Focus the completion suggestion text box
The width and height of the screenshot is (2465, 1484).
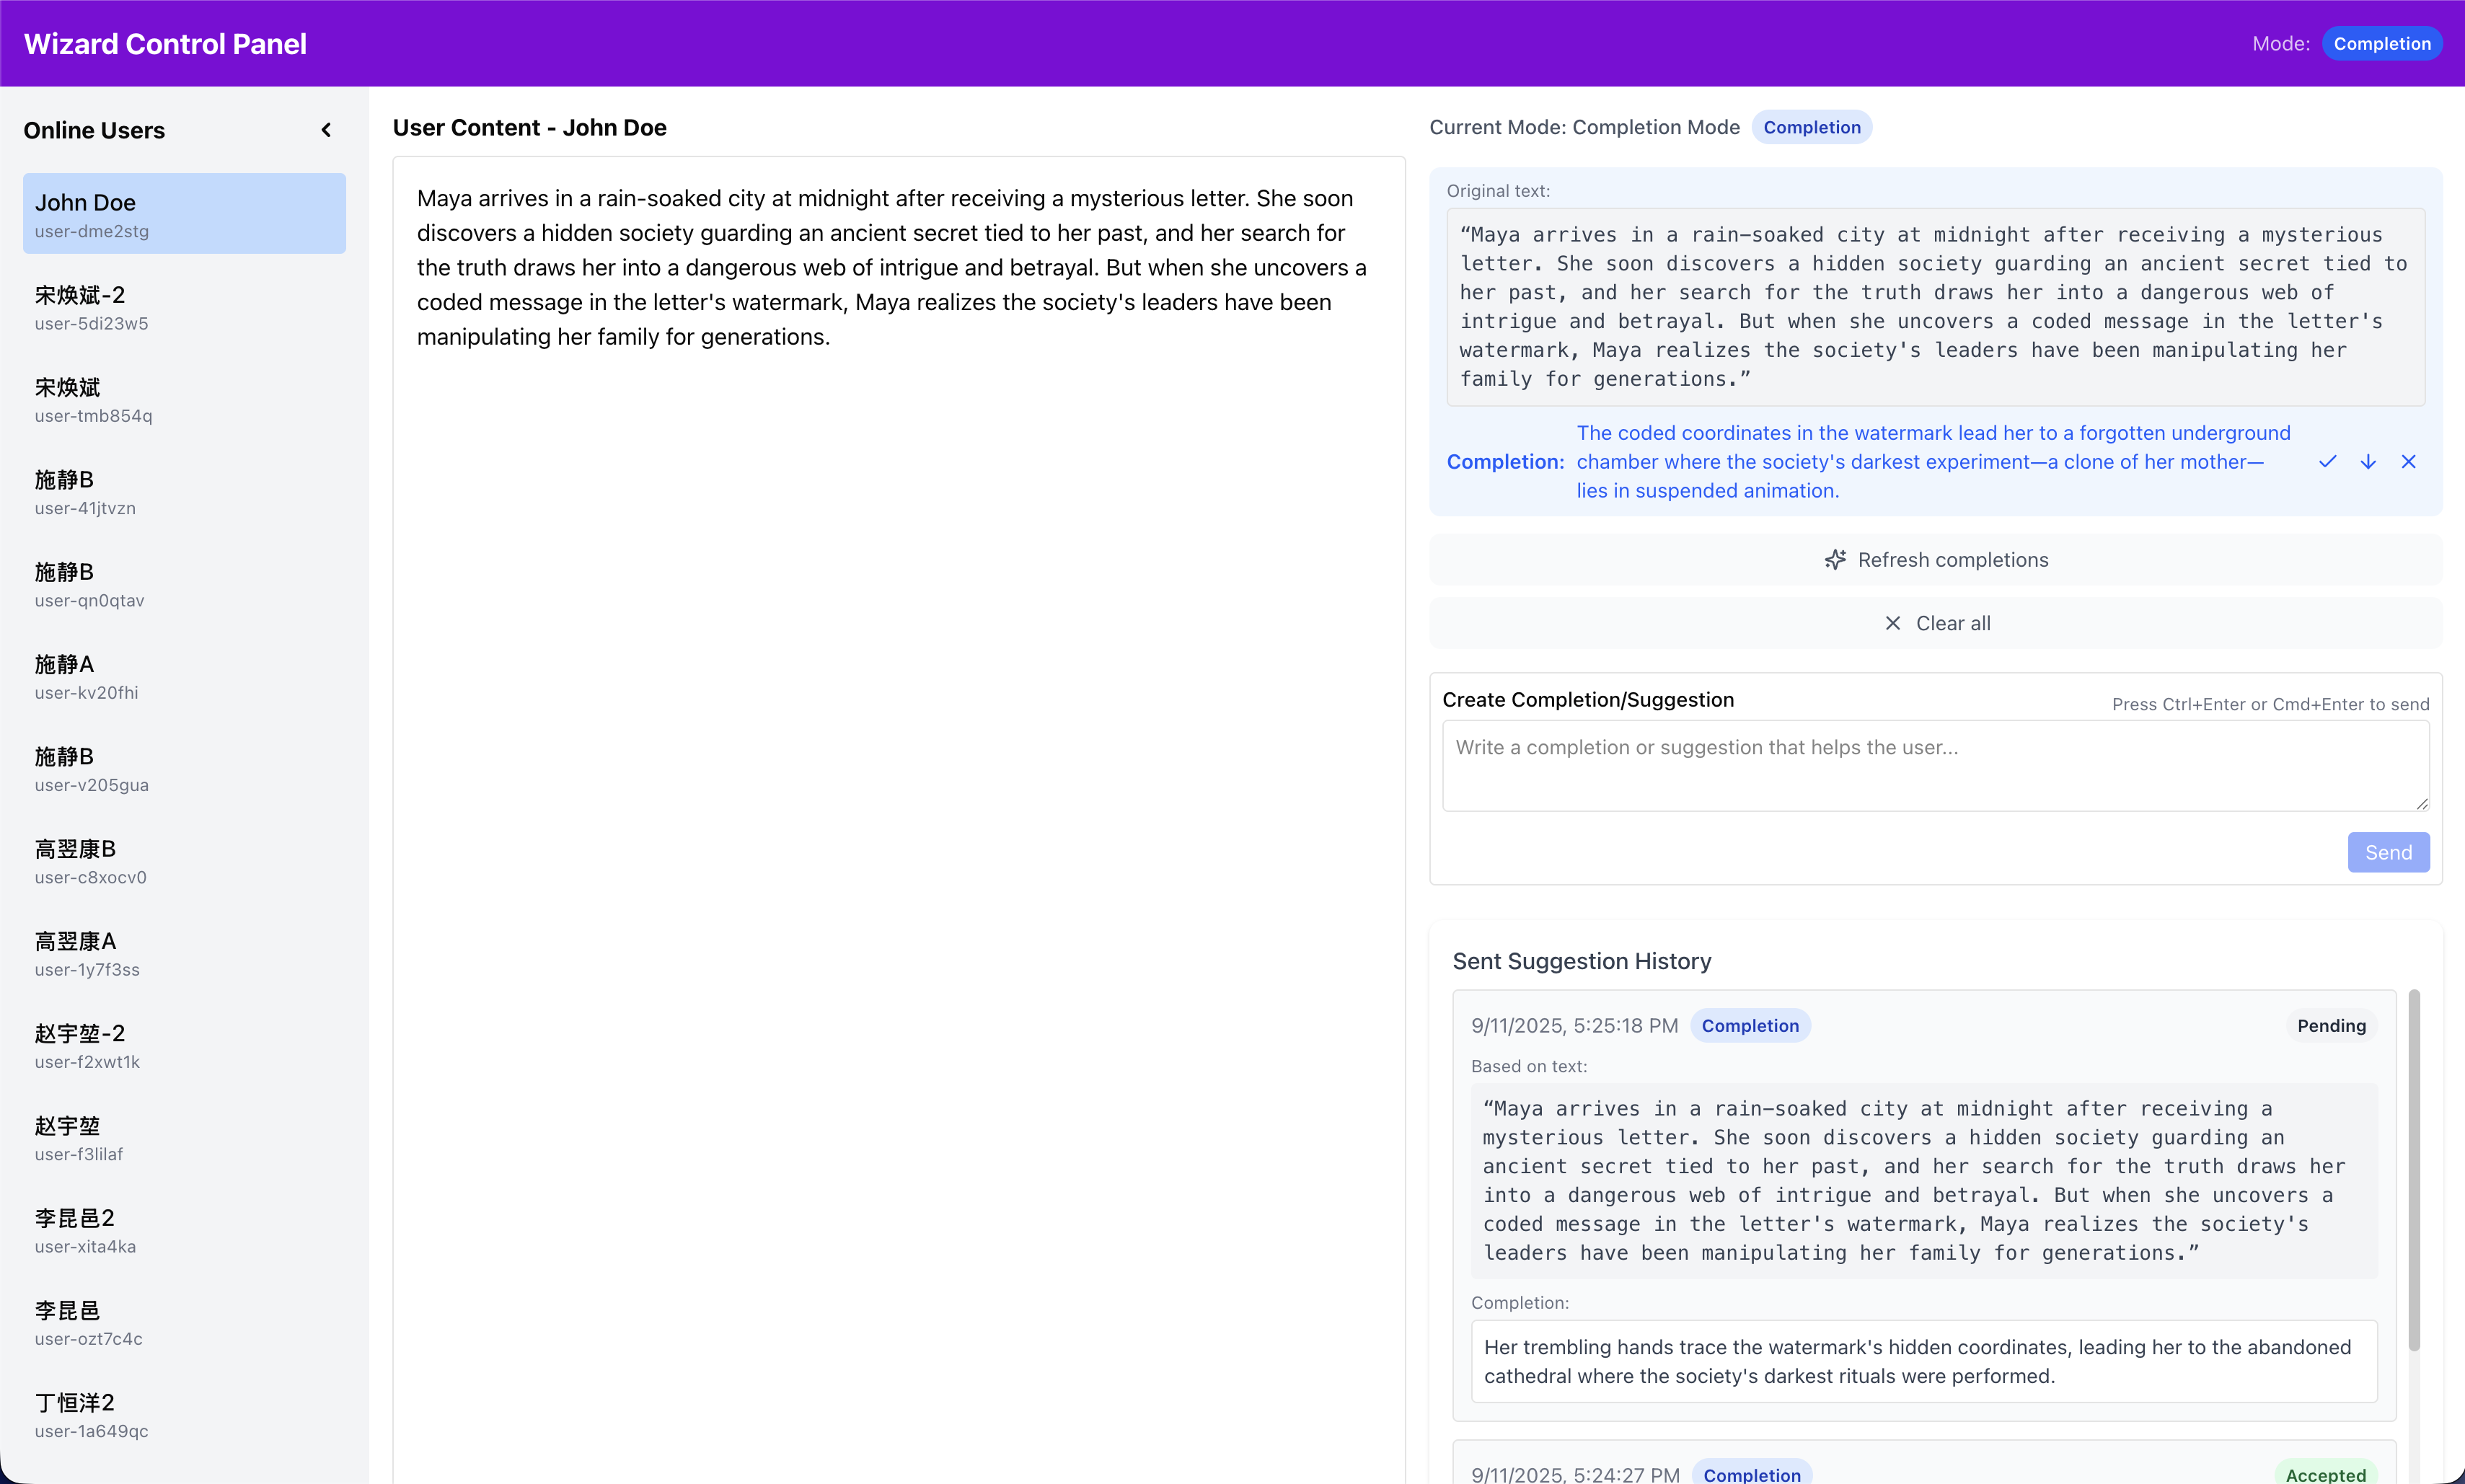(x=1934, y=765)
